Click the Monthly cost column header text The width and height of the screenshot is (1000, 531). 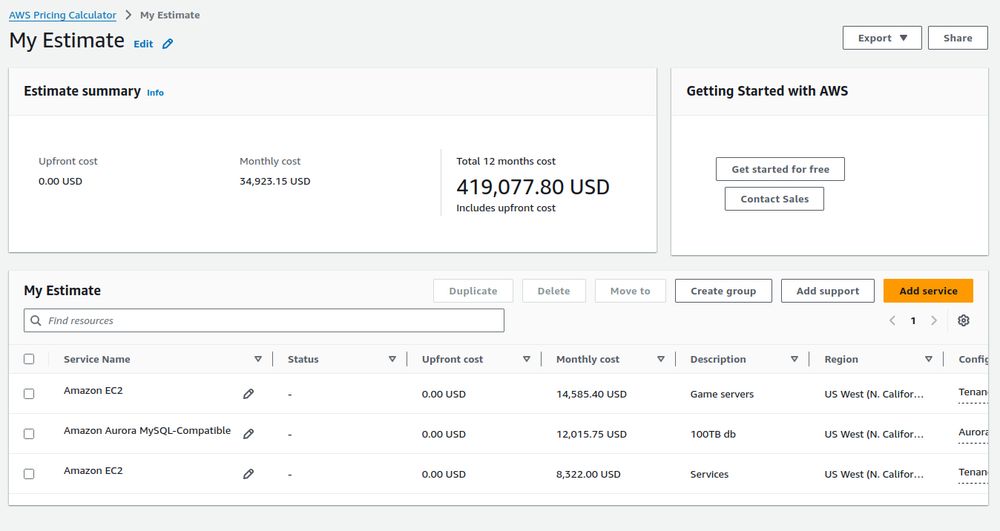click(587, 359)
